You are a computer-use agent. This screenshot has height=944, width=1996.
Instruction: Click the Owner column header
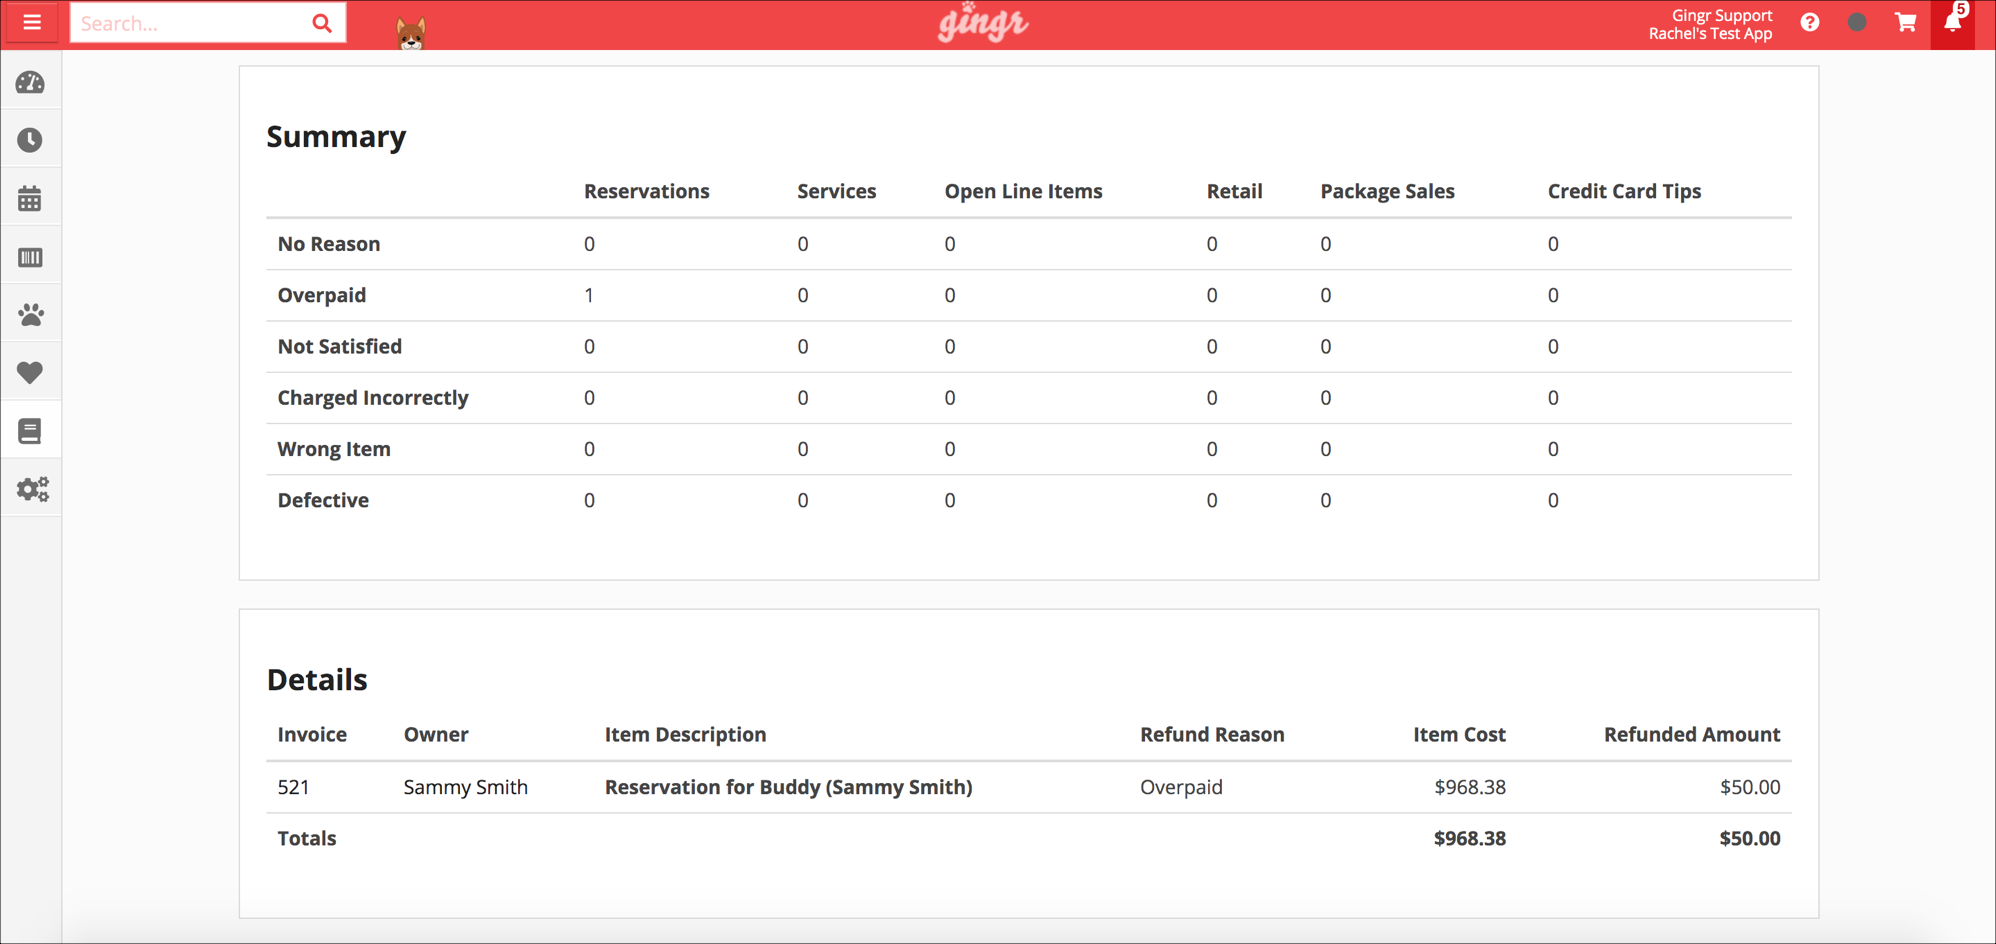point(435,734)
